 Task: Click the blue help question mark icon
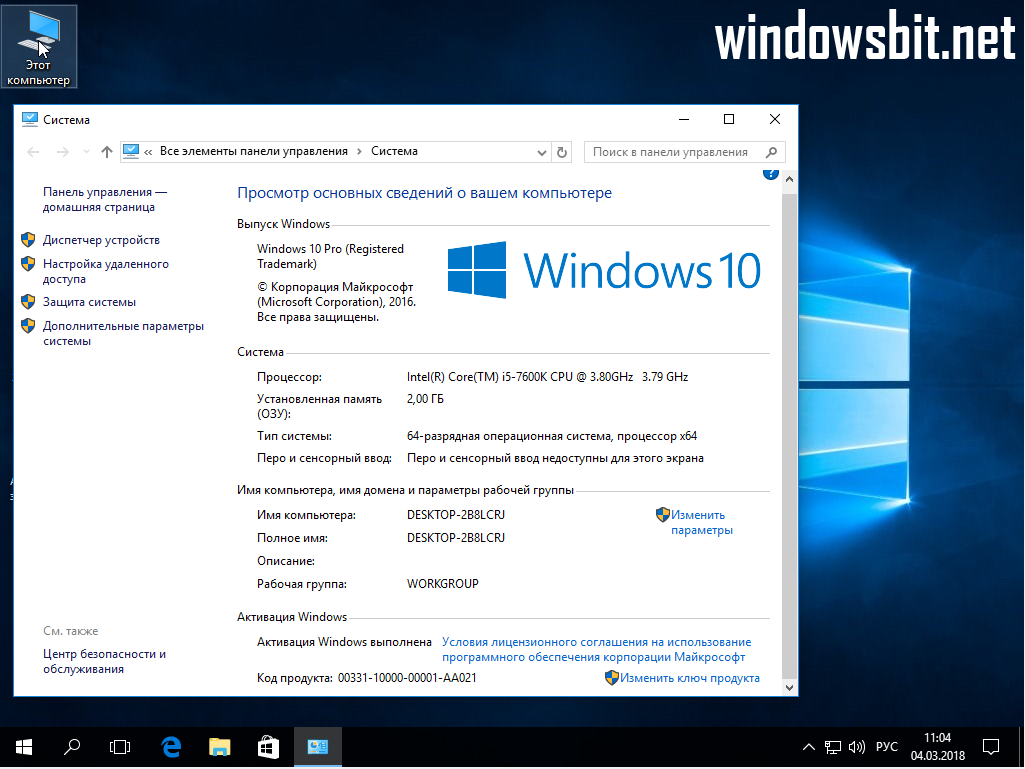(x=770, y=173)
